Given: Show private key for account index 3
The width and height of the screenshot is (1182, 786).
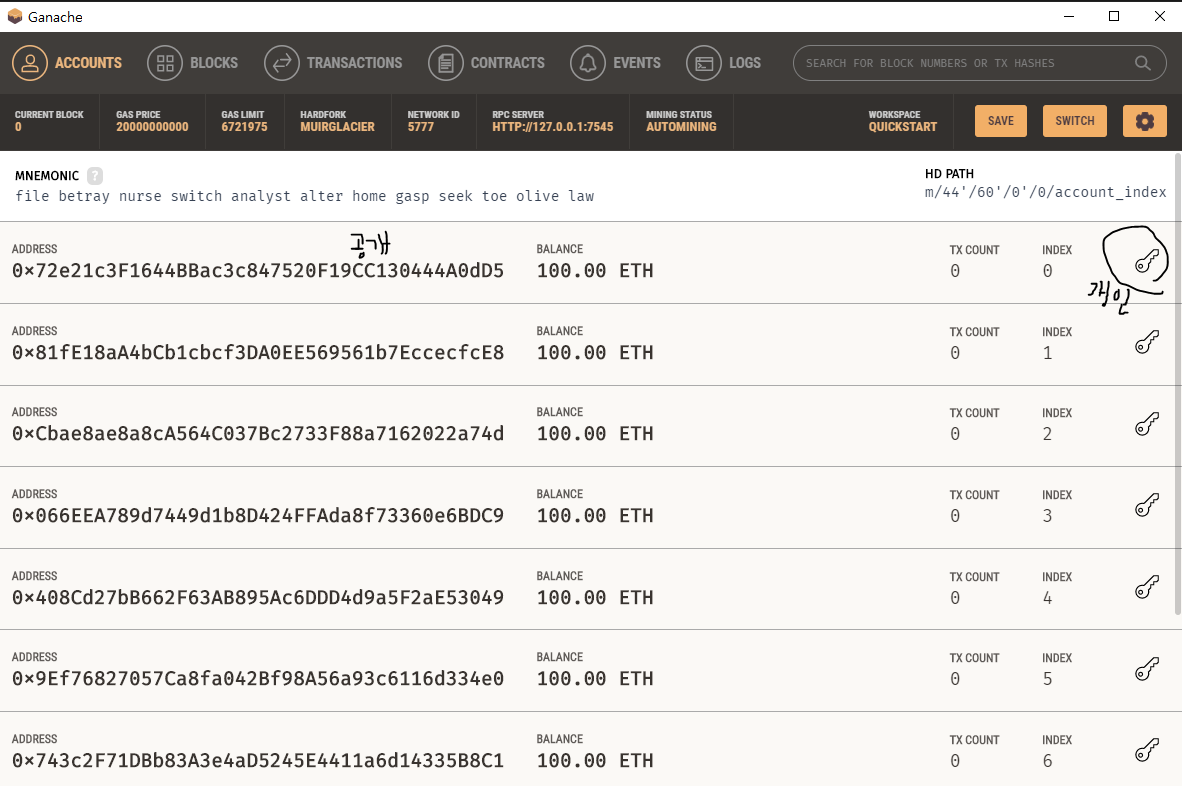Looking at the screenshot, I should [1147, 505].
